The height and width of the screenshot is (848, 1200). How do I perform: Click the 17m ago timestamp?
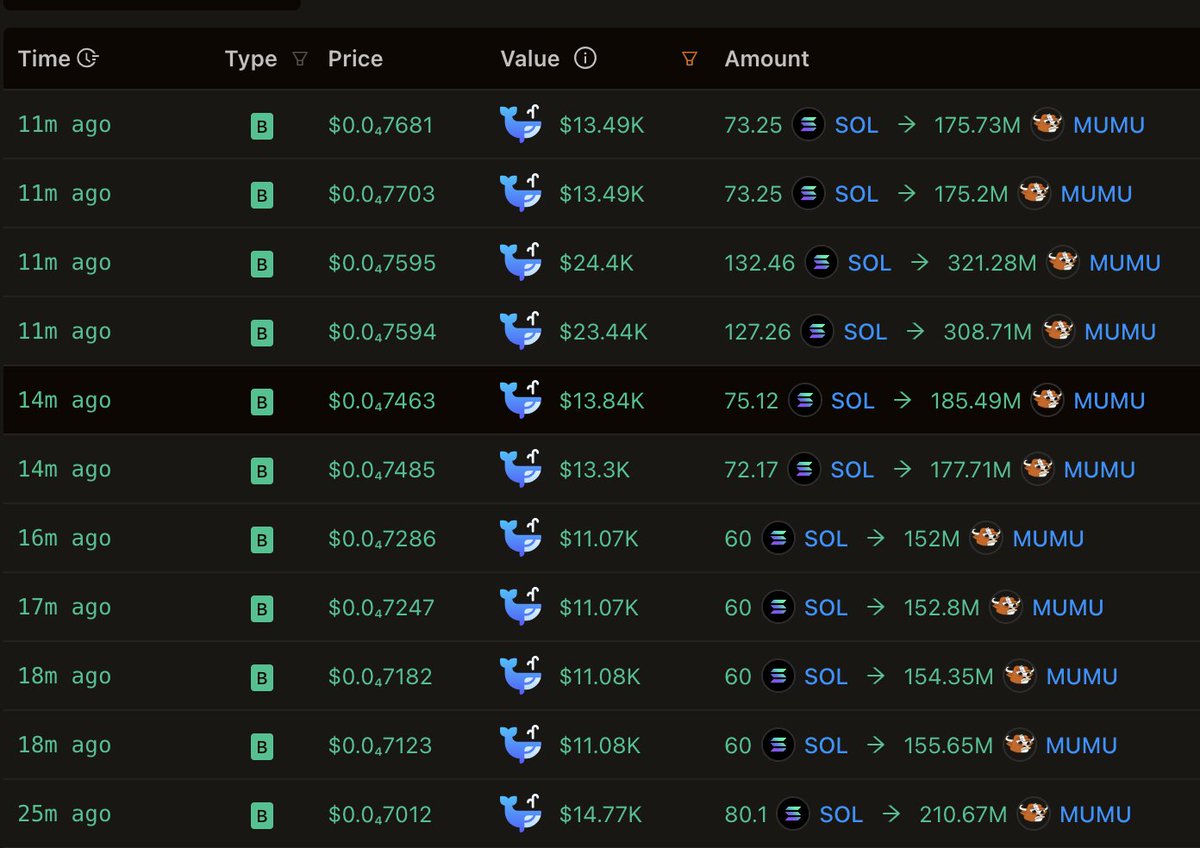tap(64, 608)
